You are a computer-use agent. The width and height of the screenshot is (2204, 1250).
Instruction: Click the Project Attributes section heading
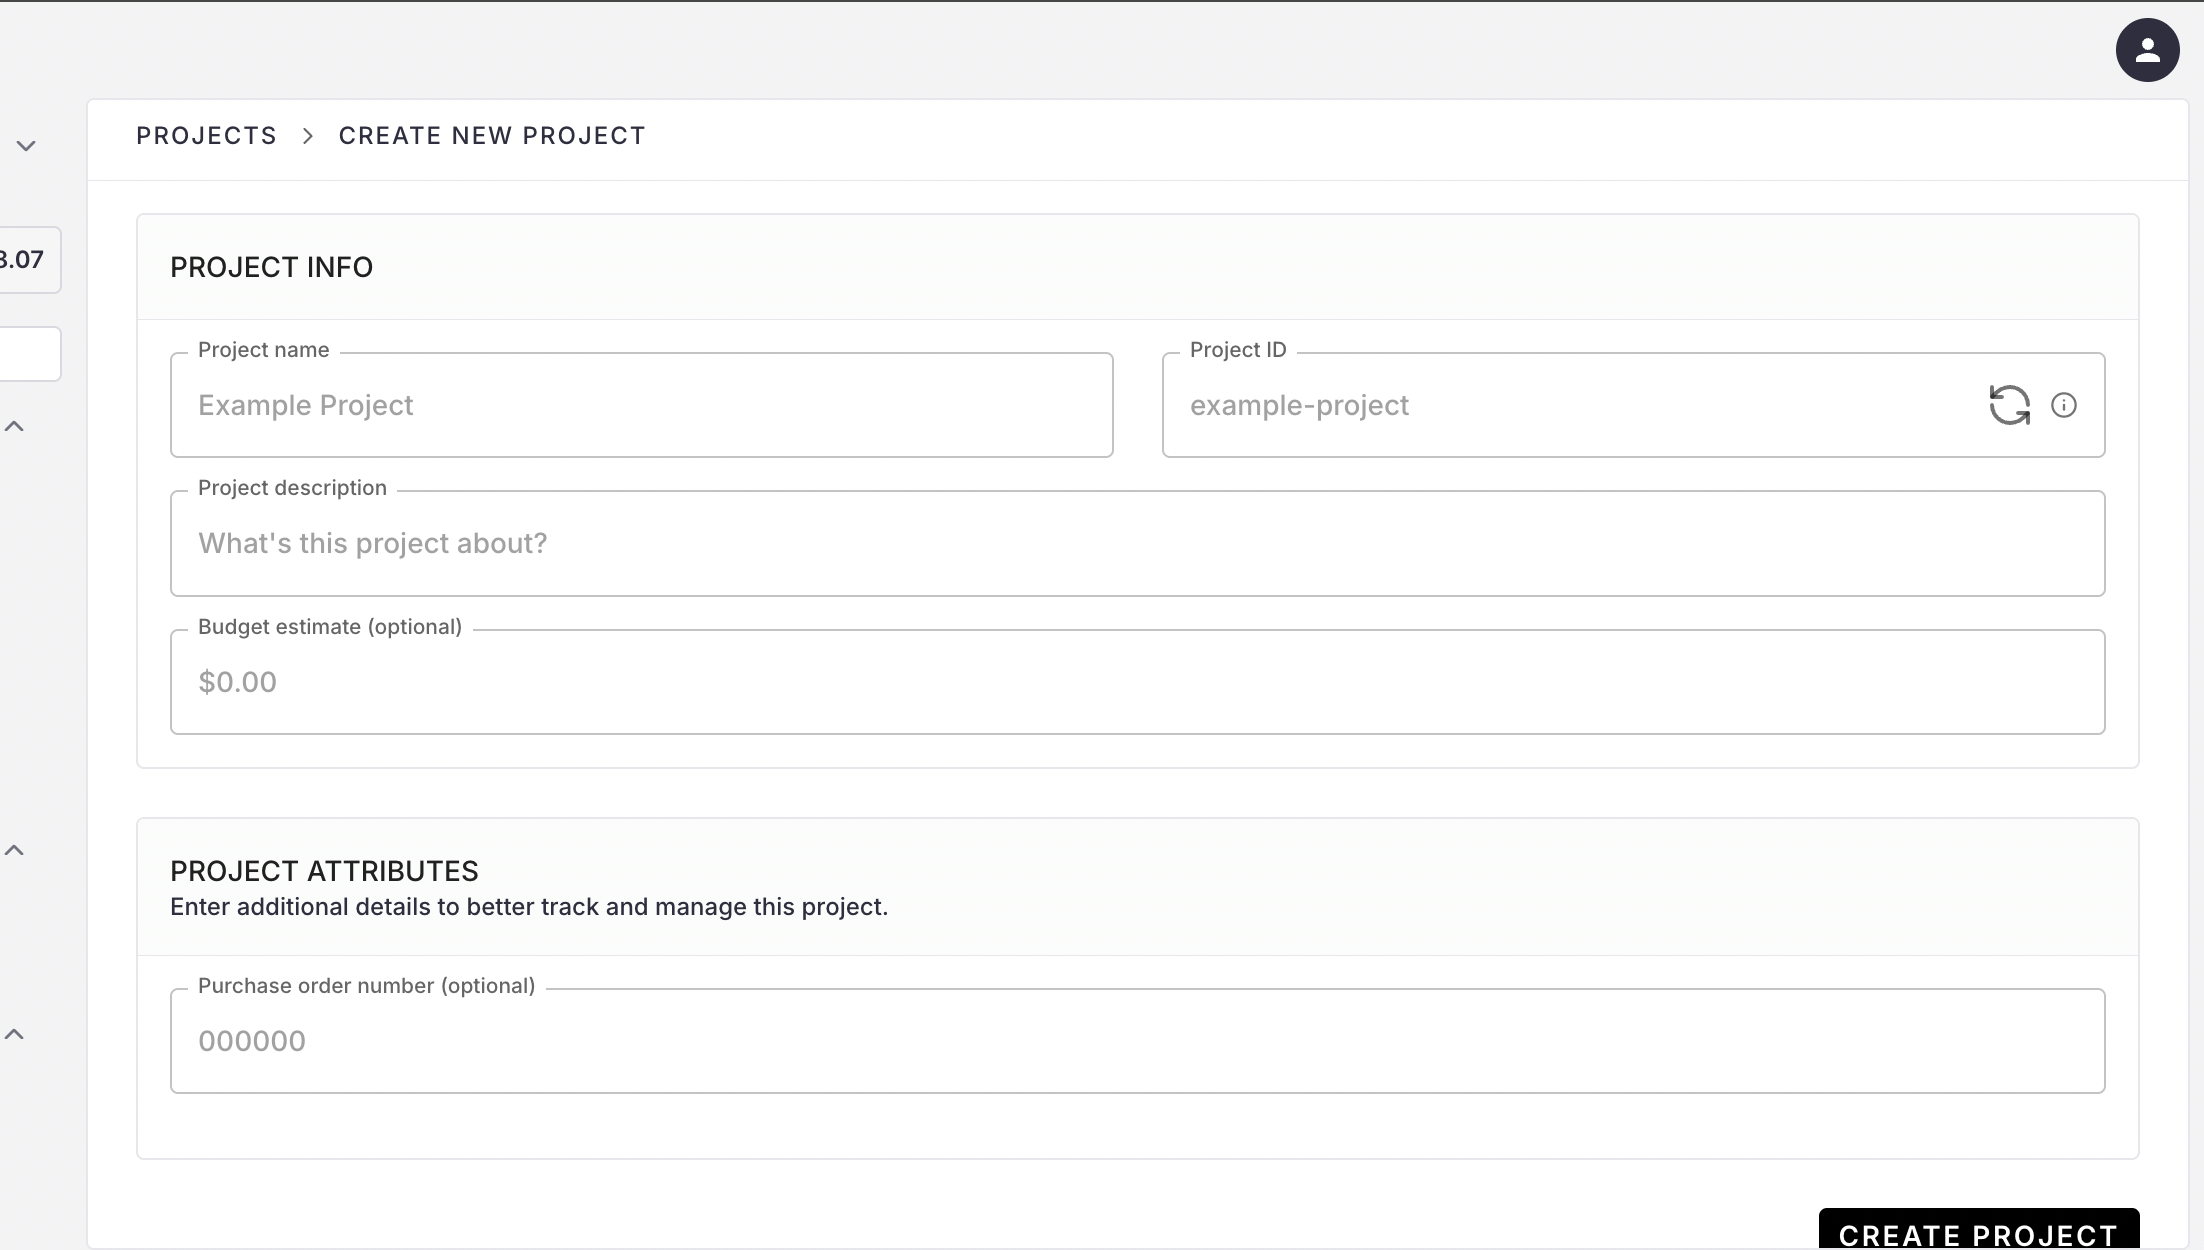pyautogui.click(x=324, y=871)
